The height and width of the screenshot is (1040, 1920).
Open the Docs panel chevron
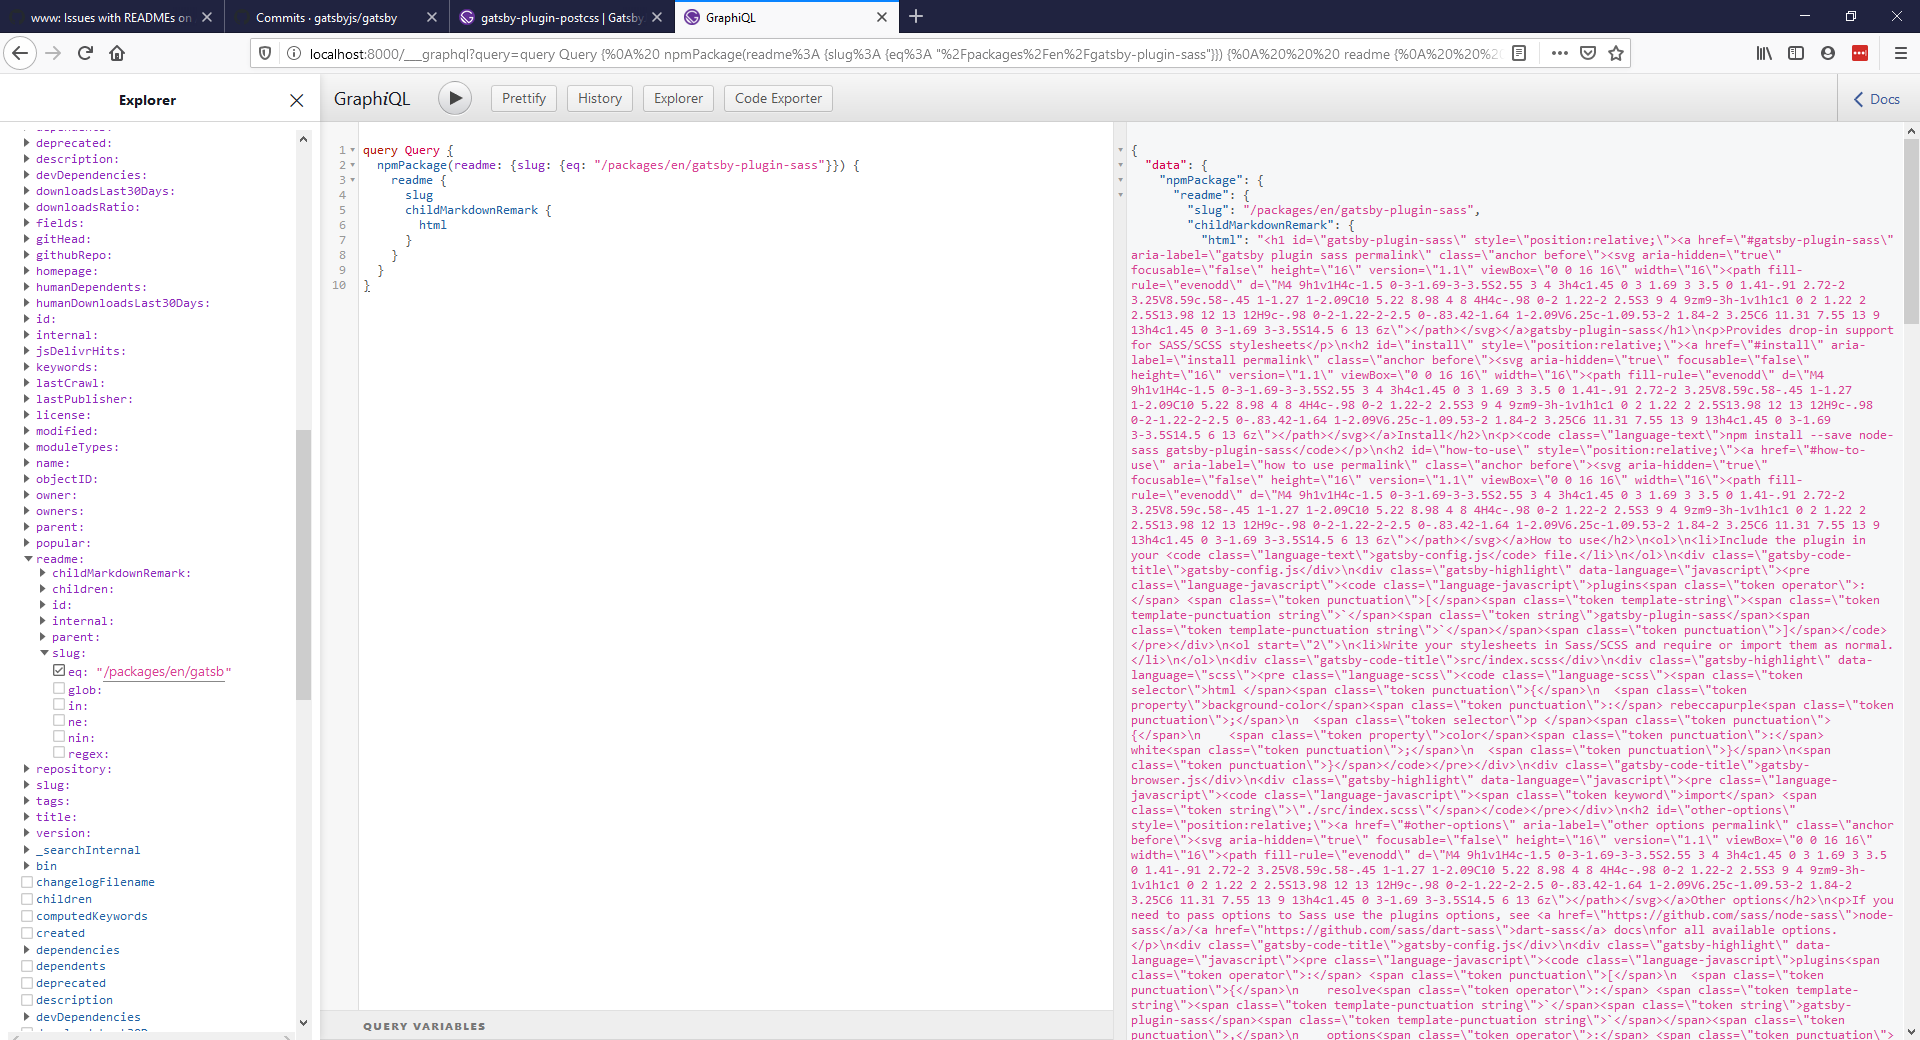tap(1859, 99)
